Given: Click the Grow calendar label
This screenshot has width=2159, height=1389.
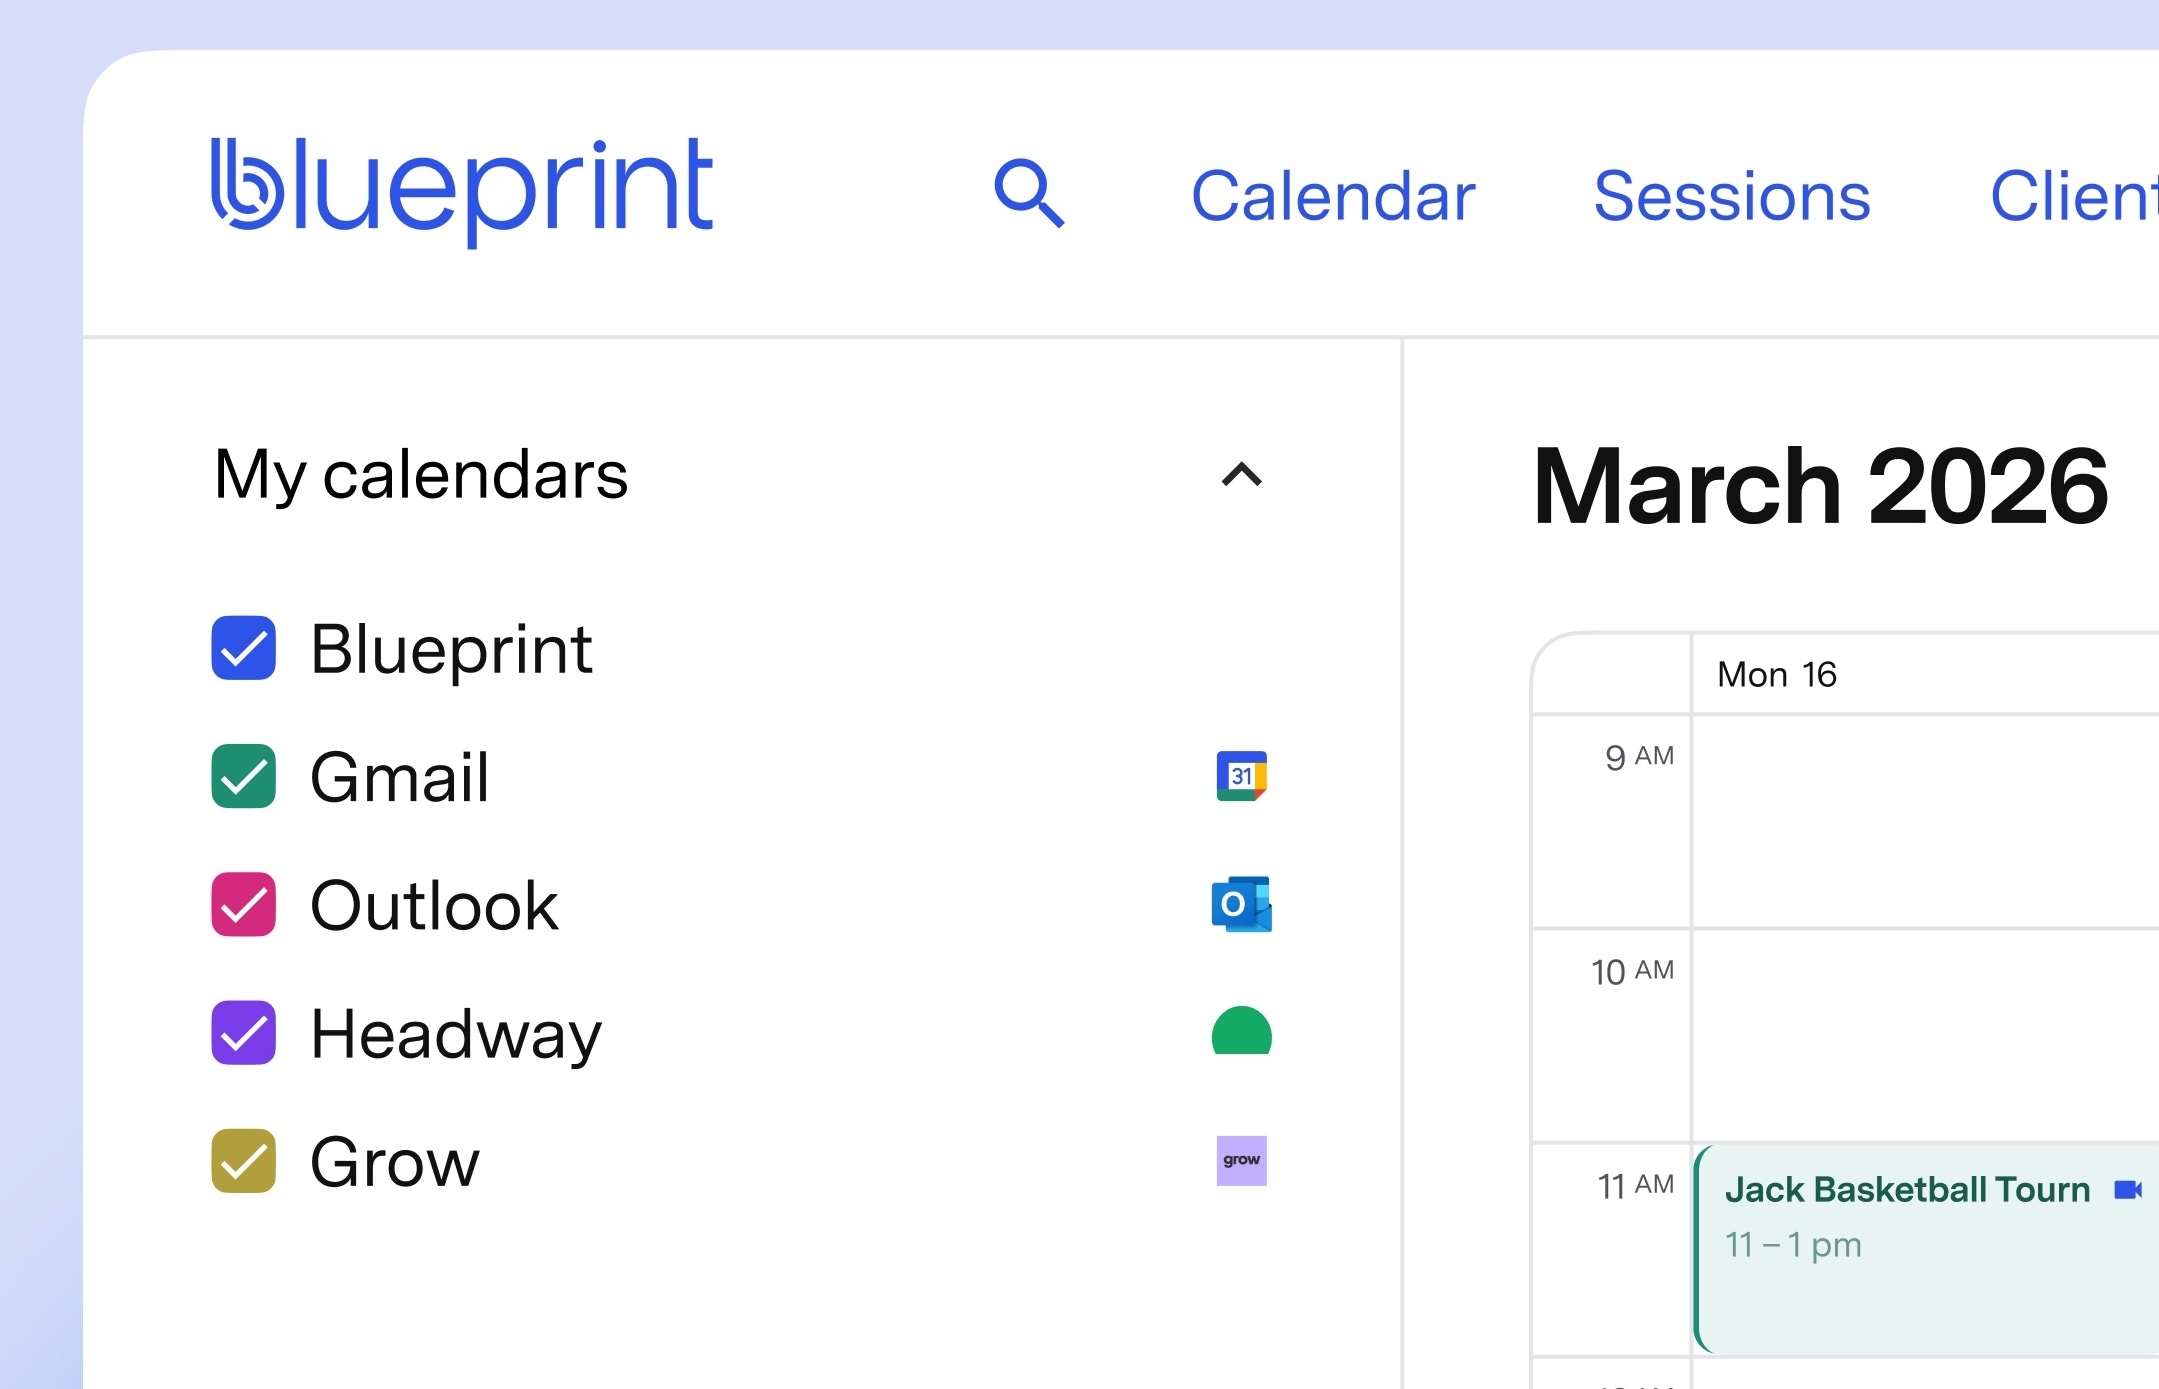Looking at the screenshot, I should click(x=395, y=1164).
